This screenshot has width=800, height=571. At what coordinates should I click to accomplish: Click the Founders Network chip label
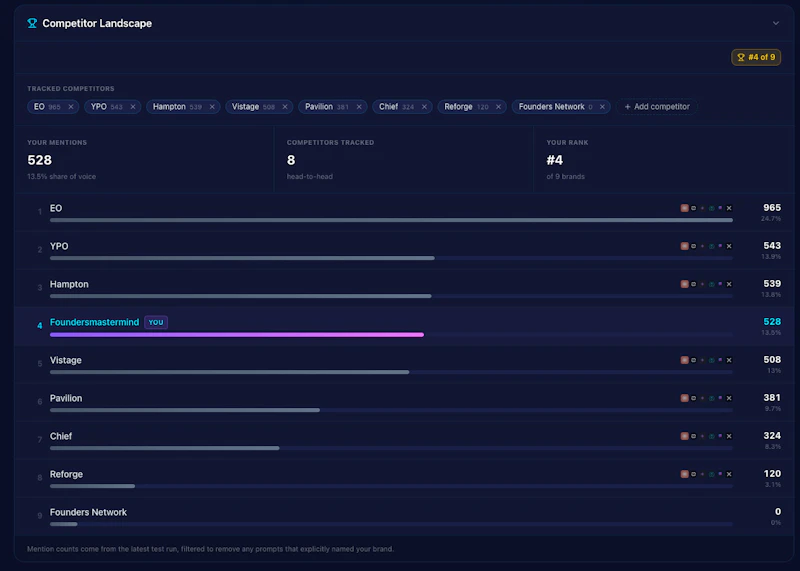[x=552, y=107]
